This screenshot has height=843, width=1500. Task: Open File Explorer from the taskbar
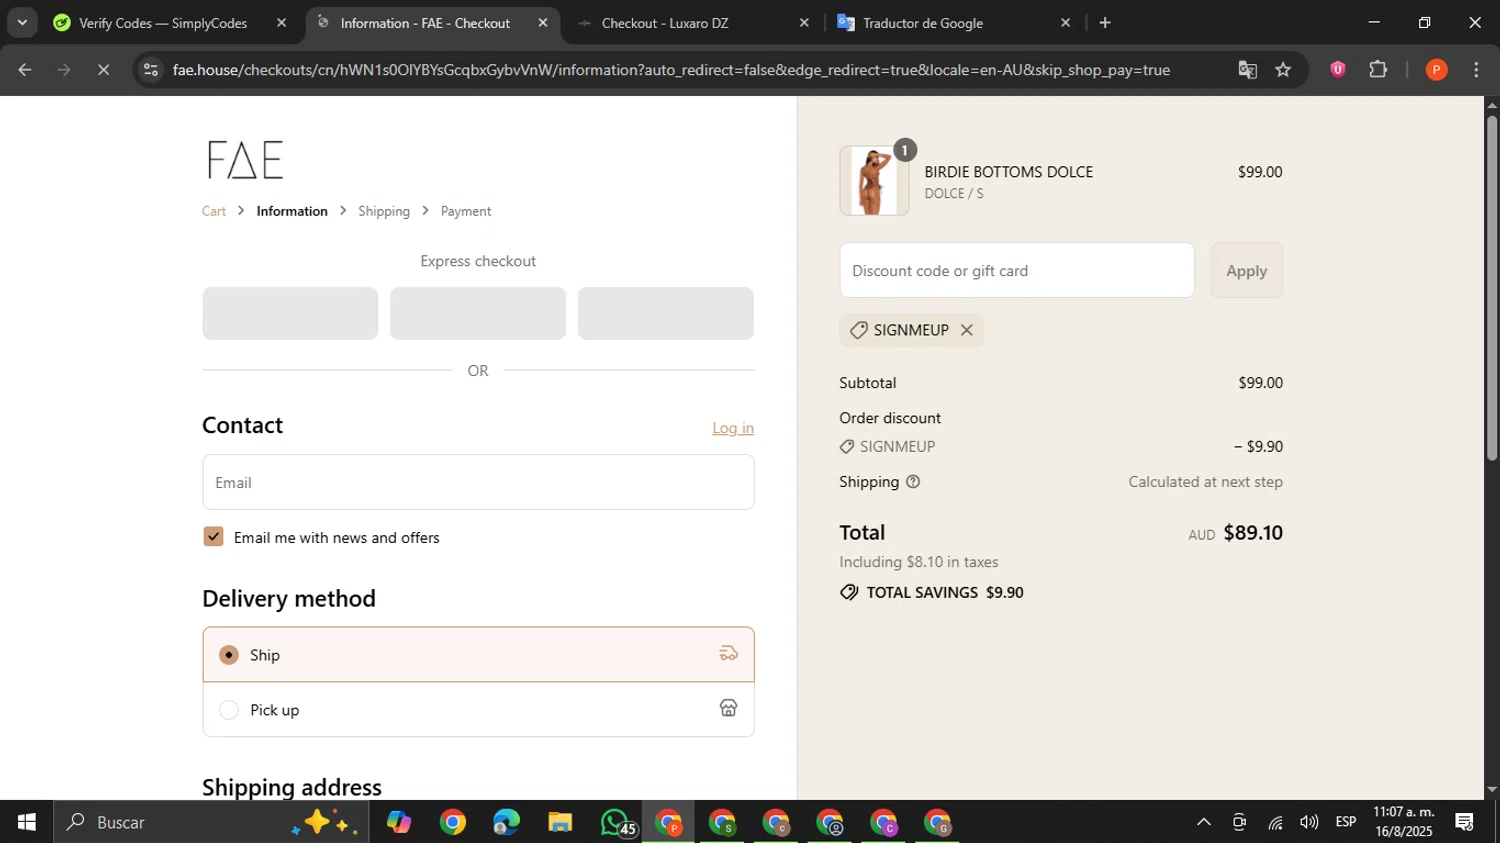pyautogui.click(x=560, y=822)
